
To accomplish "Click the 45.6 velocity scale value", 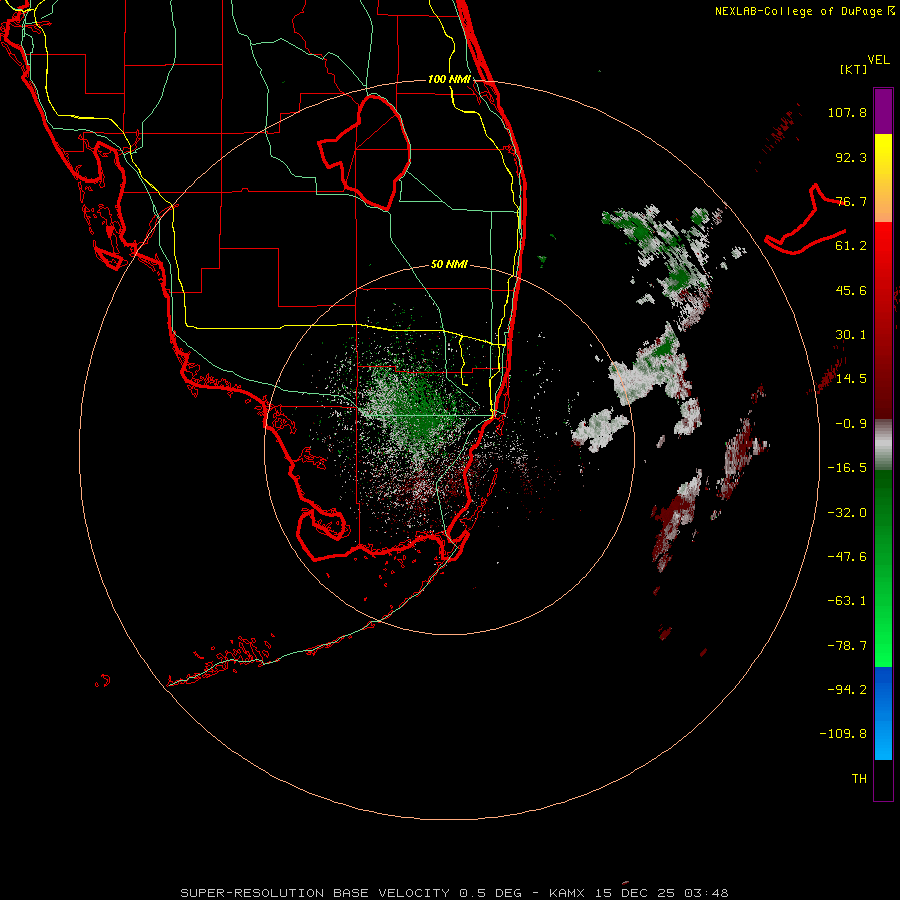I will [851, 290].
